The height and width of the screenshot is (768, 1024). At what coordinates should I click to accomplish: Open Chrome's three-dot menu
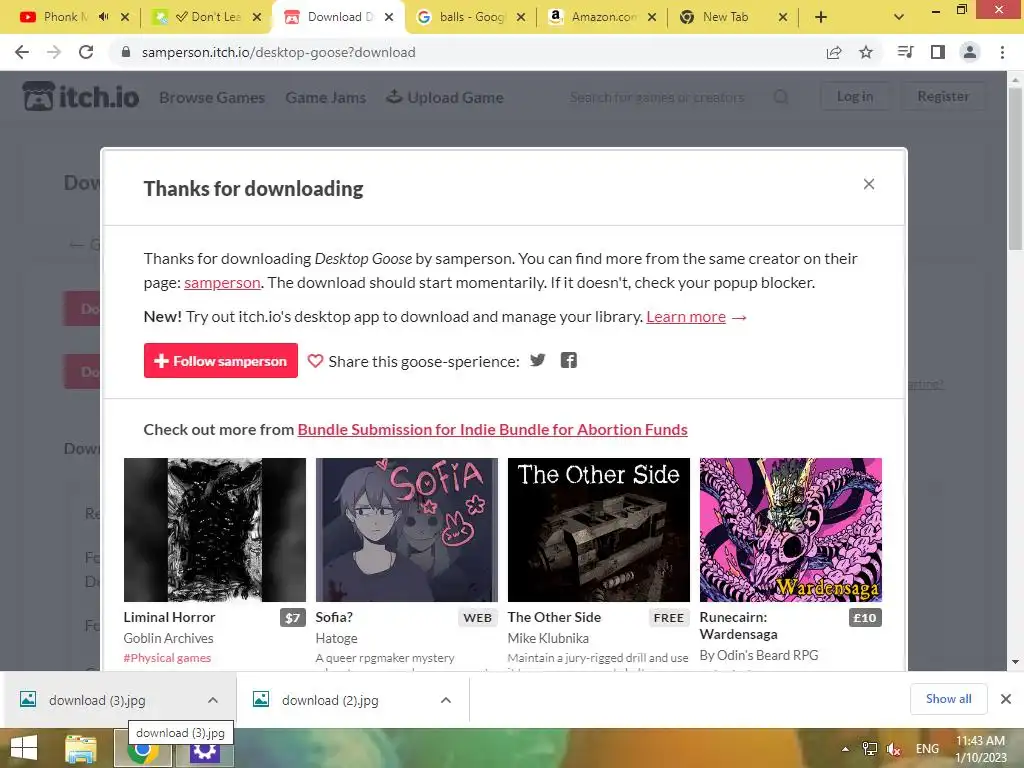click(x=1002, y=52)
